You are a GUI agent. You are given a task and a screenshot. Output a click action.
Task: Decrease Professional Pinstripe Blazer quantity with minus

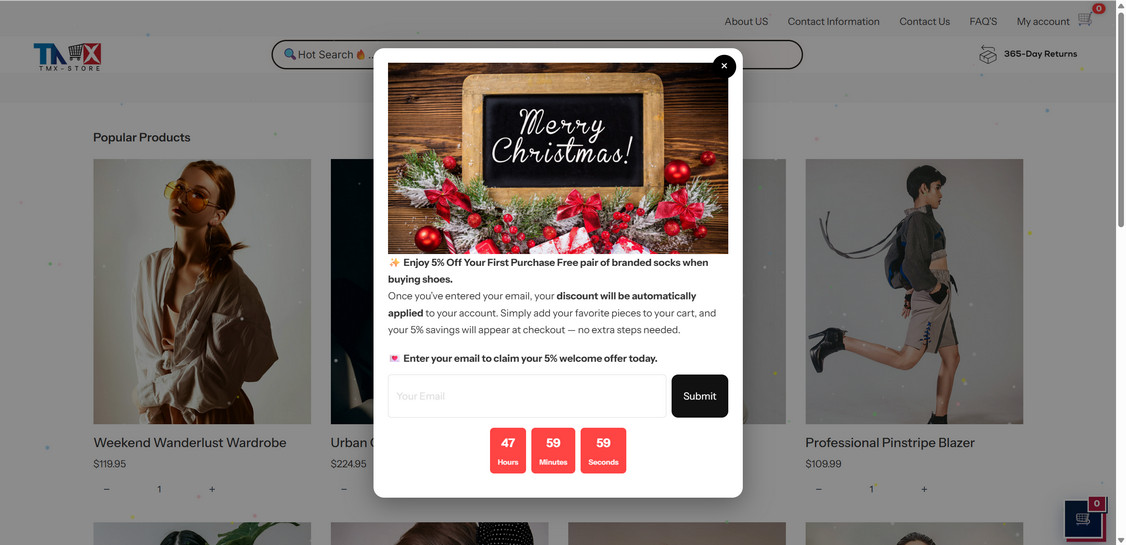pos(819,489)
